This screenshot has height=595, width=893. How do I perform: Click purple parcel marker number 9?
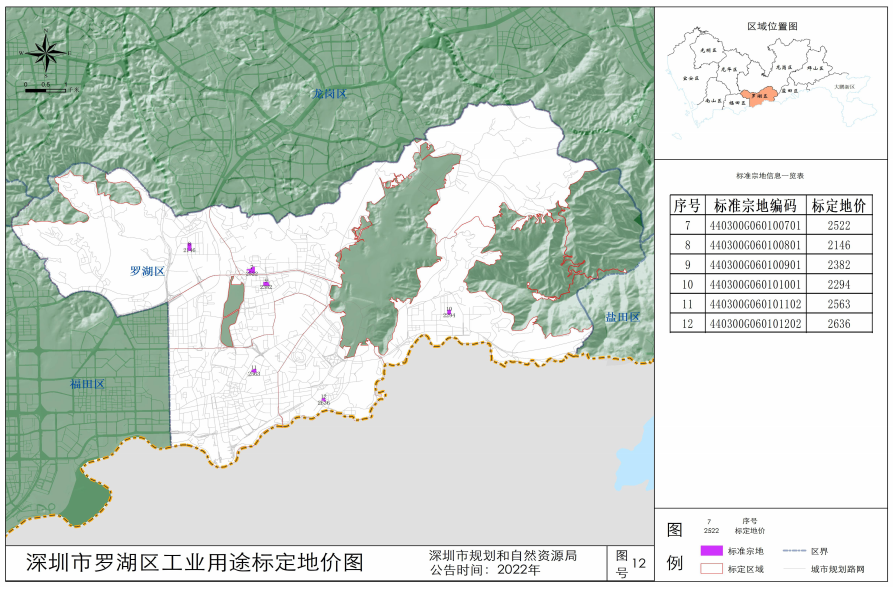point(266,283)
